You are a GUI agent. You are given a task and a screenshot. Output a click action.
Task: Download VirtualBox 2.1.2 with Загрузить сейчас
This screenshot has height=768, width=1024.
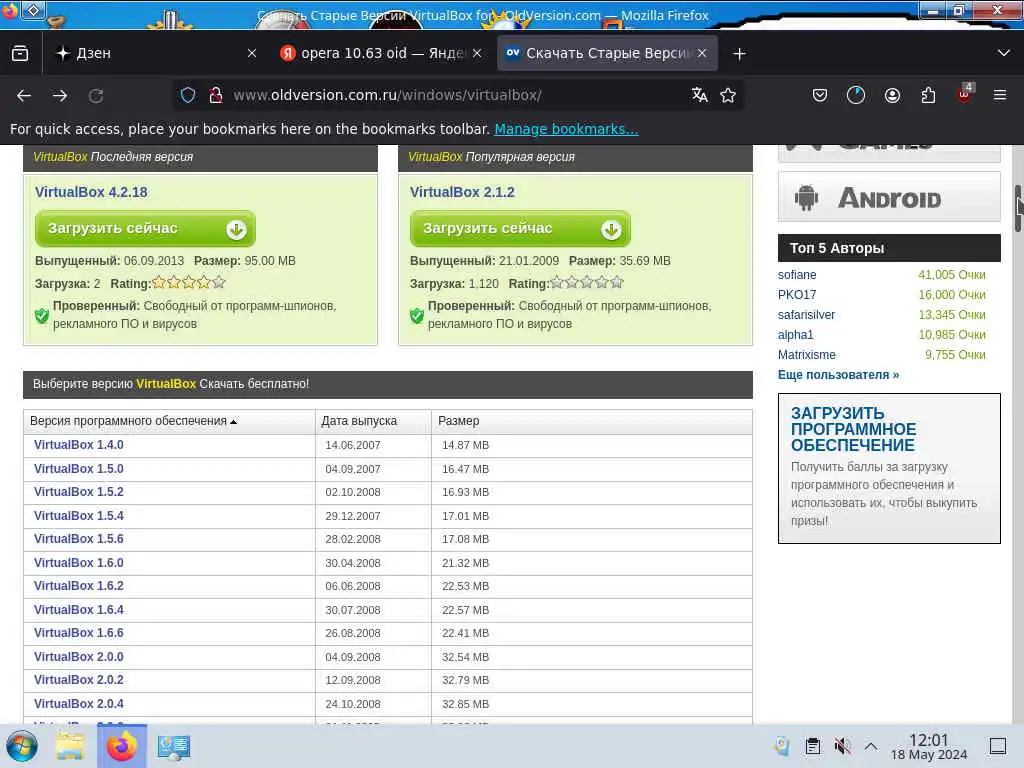pos(520,229)
